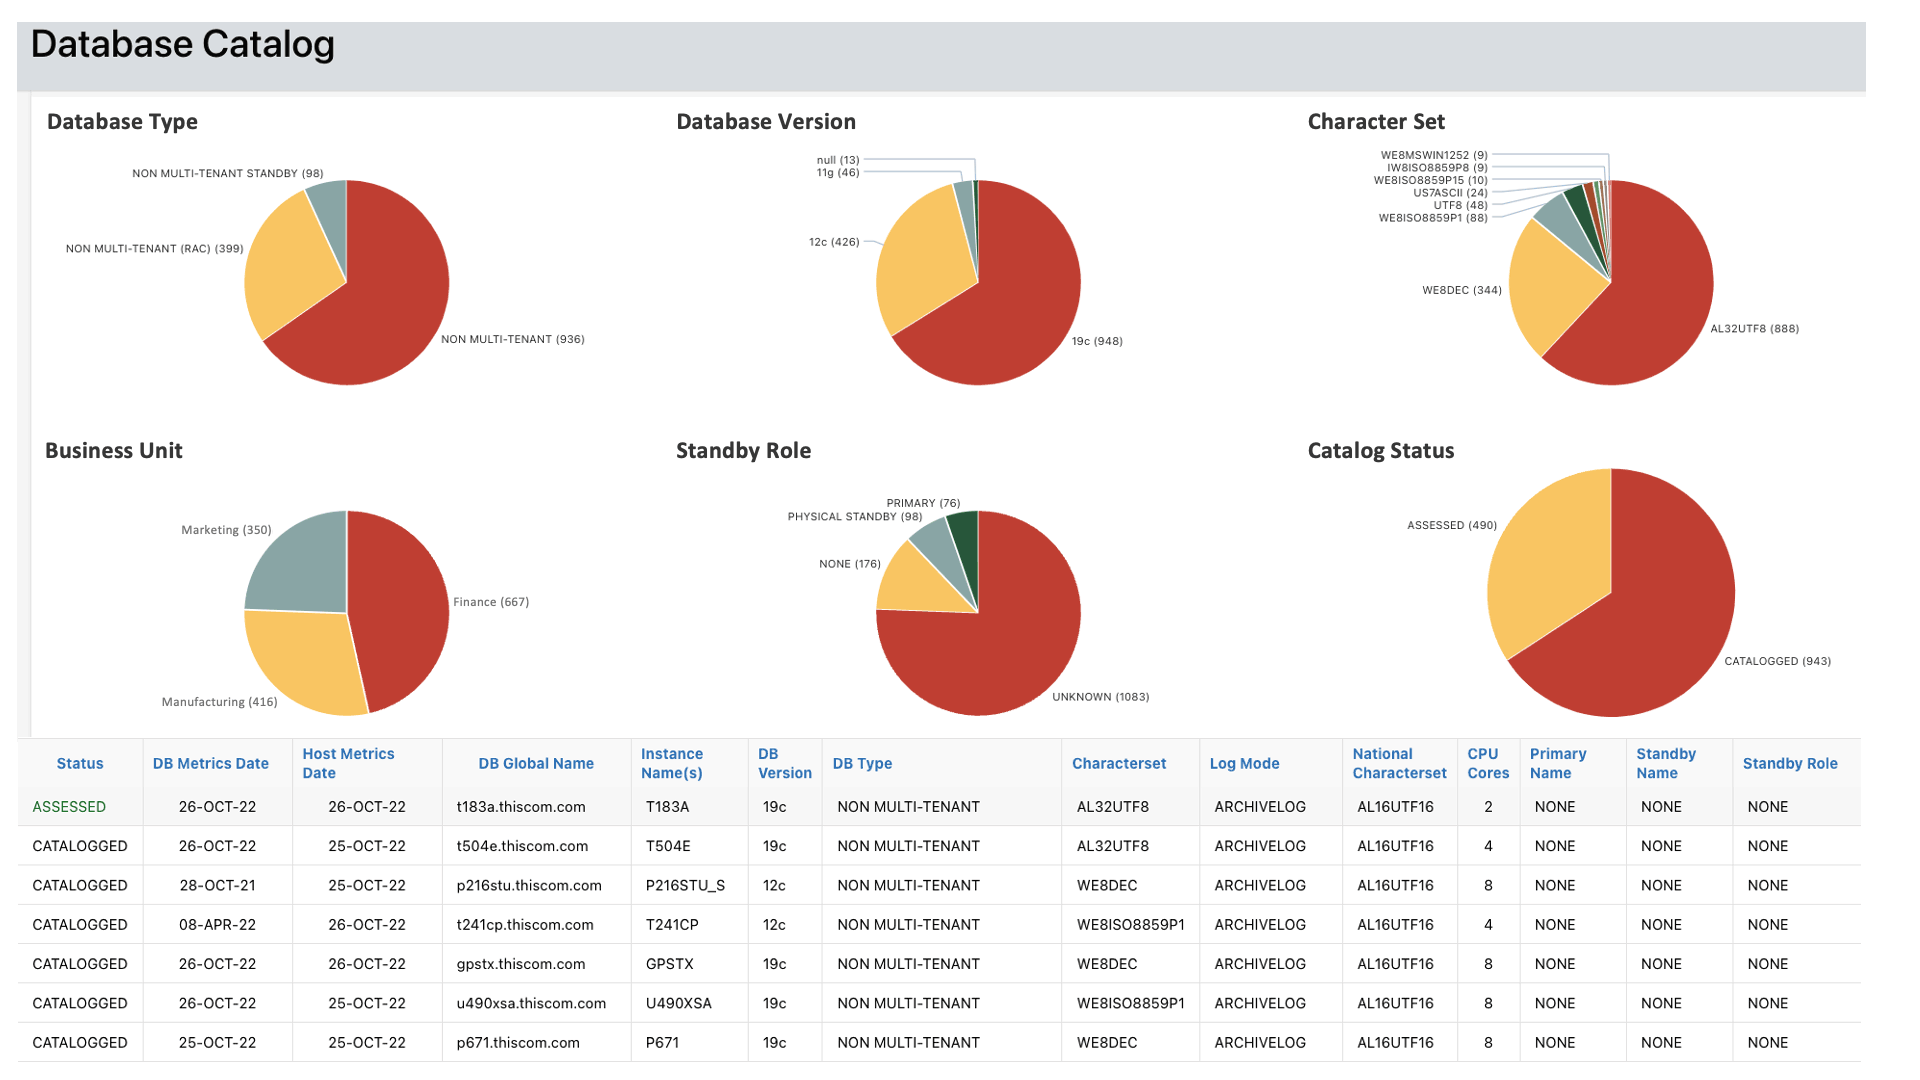This screenshot has height=1080, width=1920.
Task: Select the P216STU_S instance name cell
Action: [687, 885]
